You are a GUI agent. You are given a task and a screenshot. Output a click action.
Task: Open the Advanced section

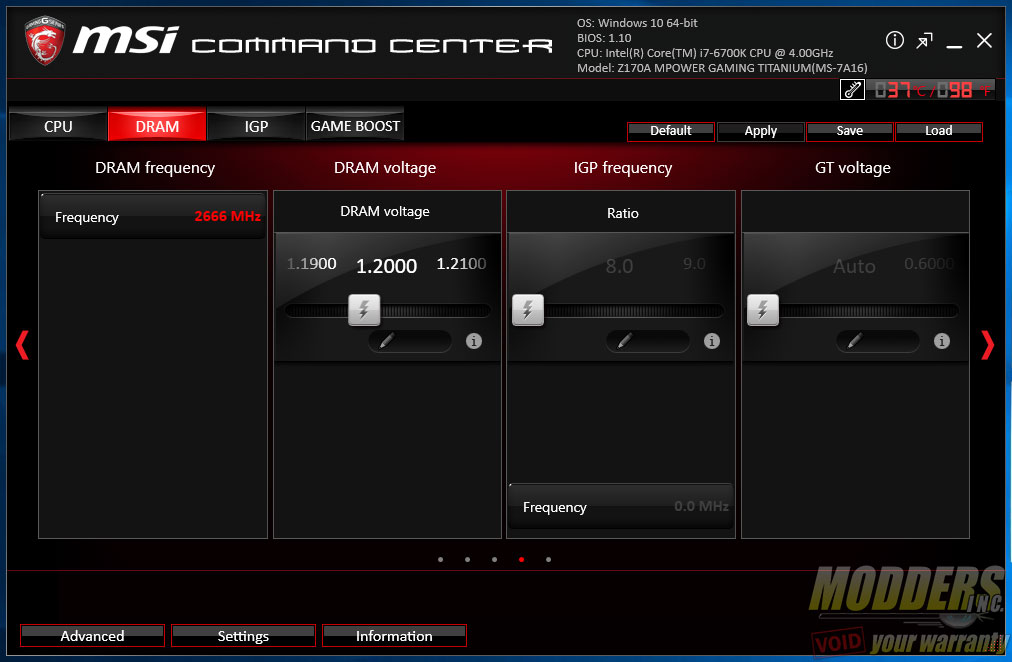coord(92,636)
